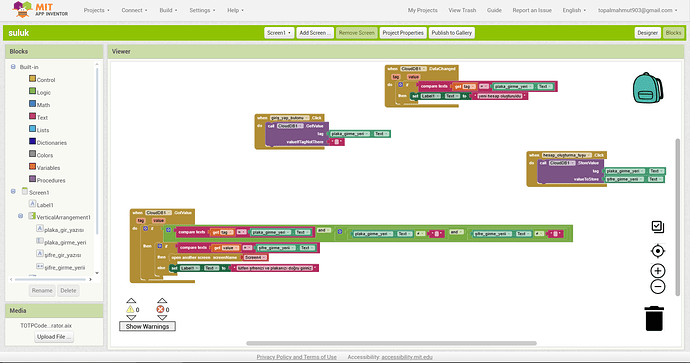Screen dimensions: 690x363
Task: Zoom in with the plus icon
Action: [x=657, y=271]
